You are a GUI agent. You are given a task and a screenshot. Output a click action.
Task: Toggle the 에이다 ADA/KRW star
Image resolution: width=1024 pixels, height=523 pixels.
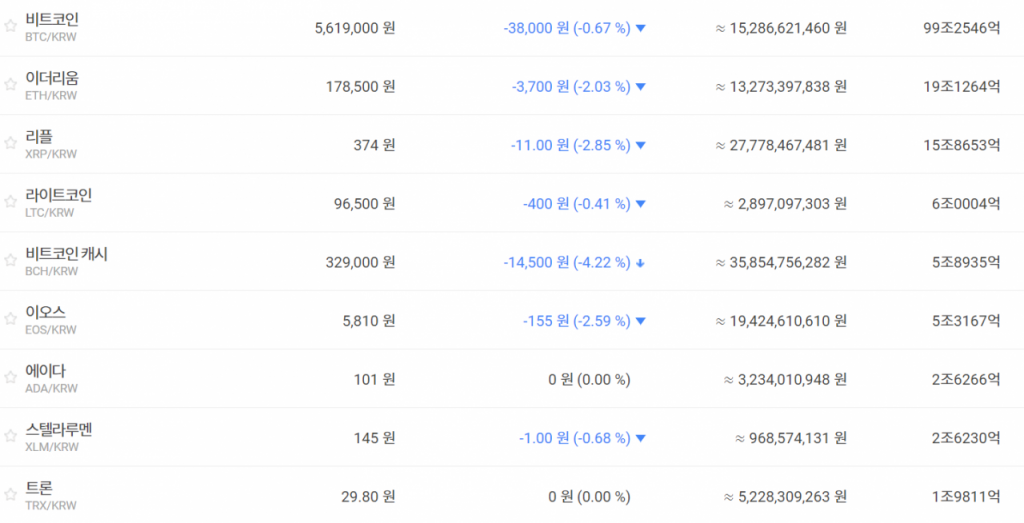(10, 378)
